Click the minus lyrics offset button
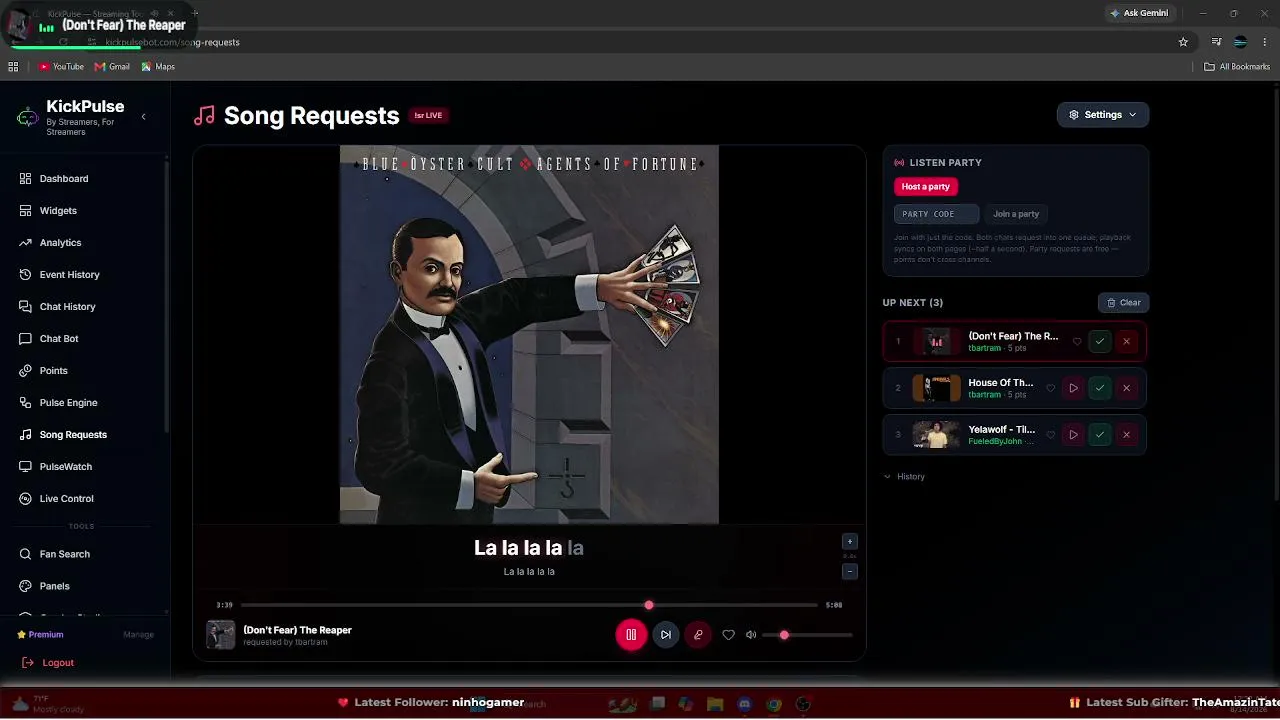 pos(850,572)
